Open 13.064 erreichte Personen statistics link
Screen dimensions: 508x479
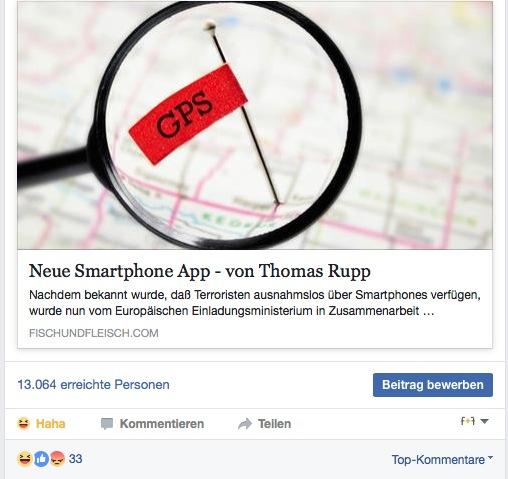point(93,385)
